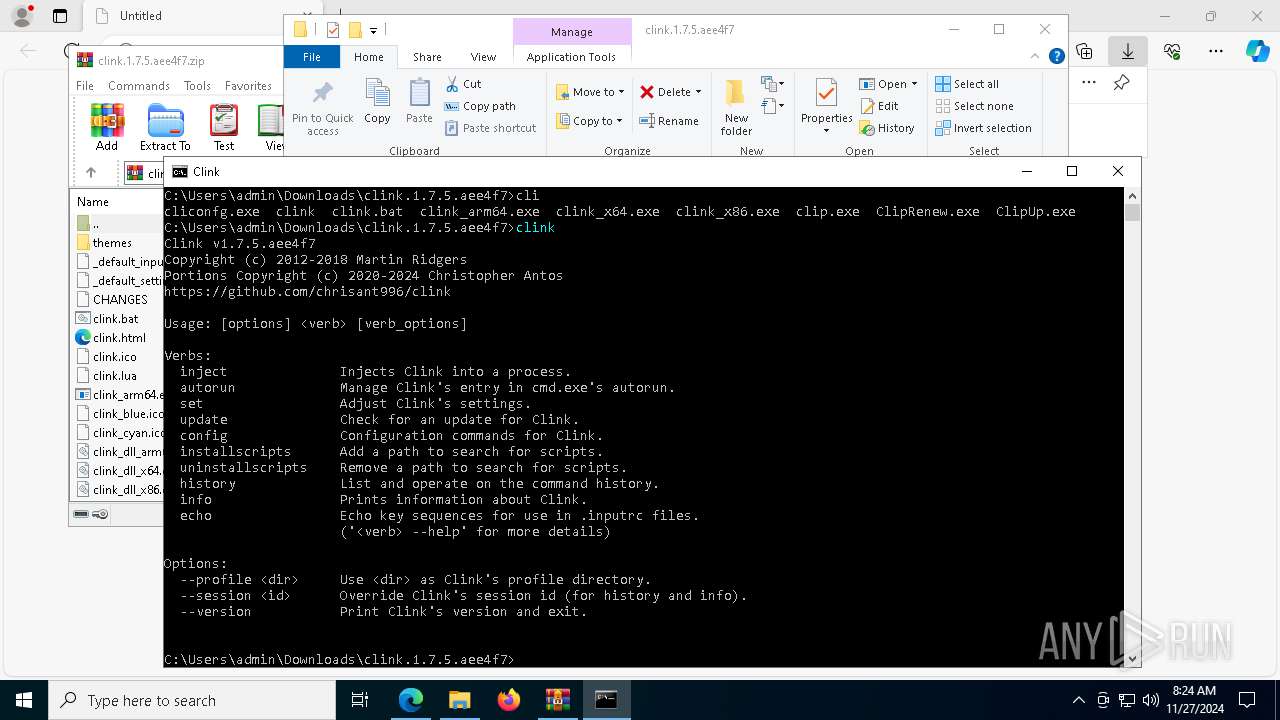Click Clink console scrollbar down arrow

click(1132, 659)
